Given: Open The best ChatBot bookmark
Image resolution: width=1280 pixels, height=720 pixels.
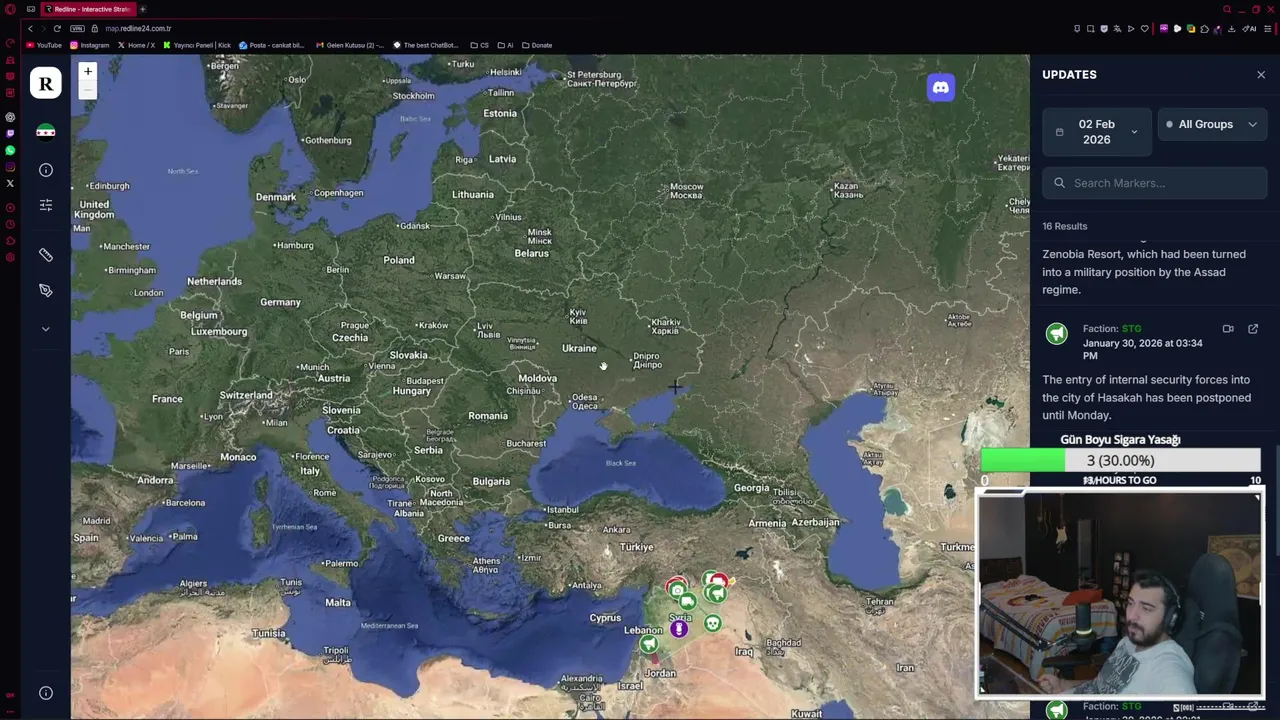Looking at the screenshot, I should 426,45.
